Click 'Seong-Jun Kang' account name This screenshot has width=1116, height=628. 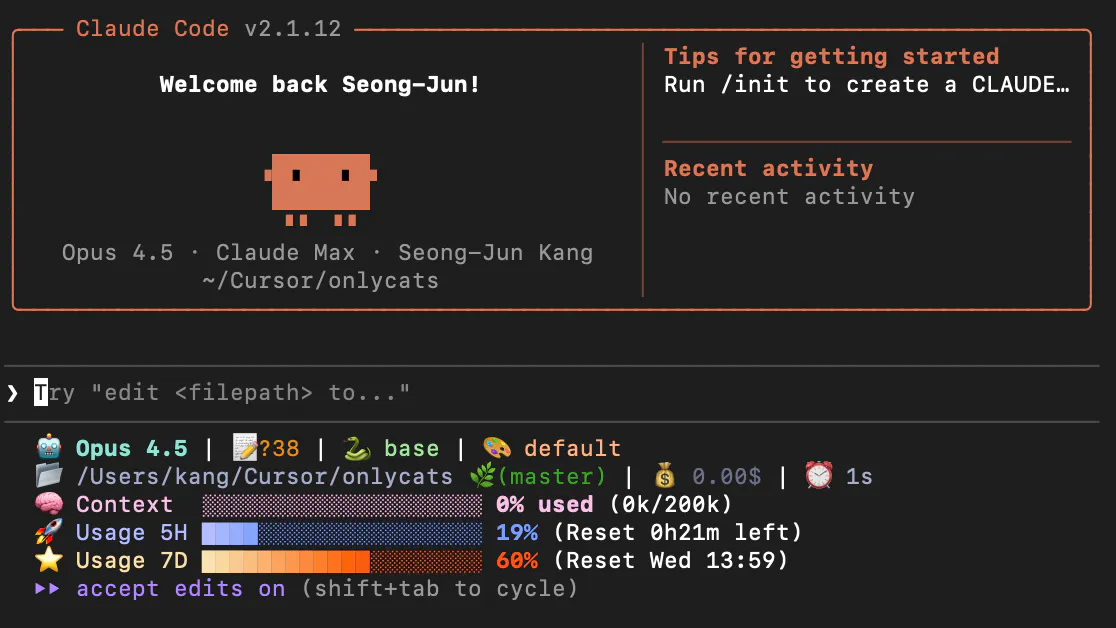click(x=495, y=253)
